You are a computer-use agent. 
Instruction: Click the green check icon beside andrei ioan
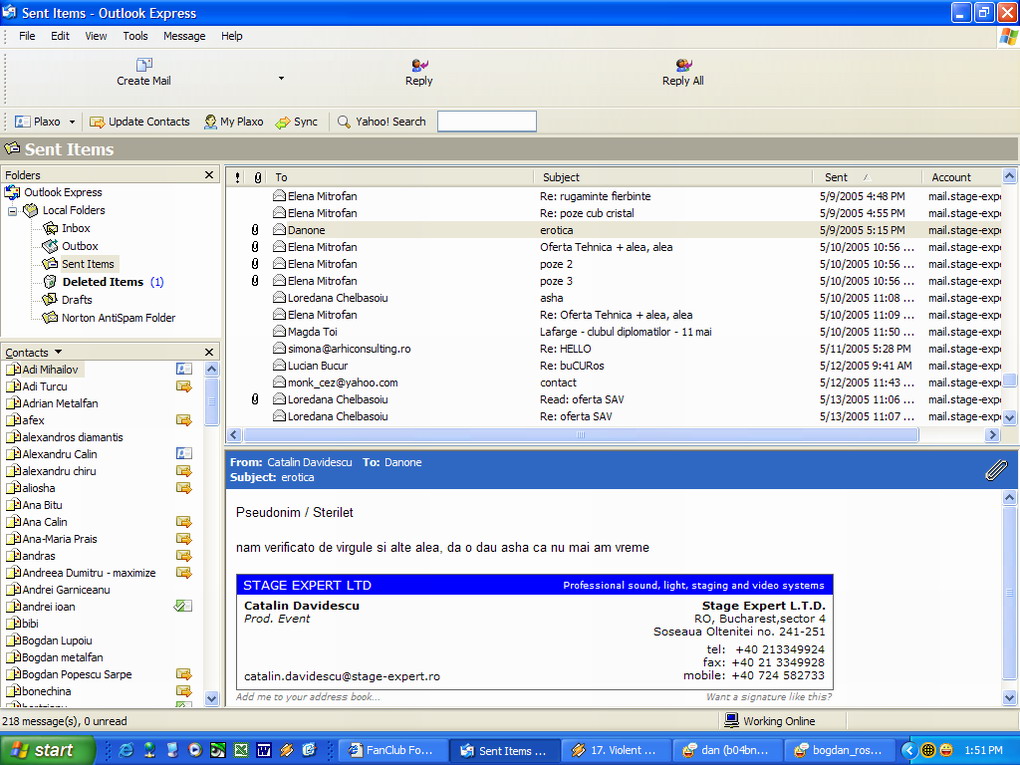pos(183,606)
